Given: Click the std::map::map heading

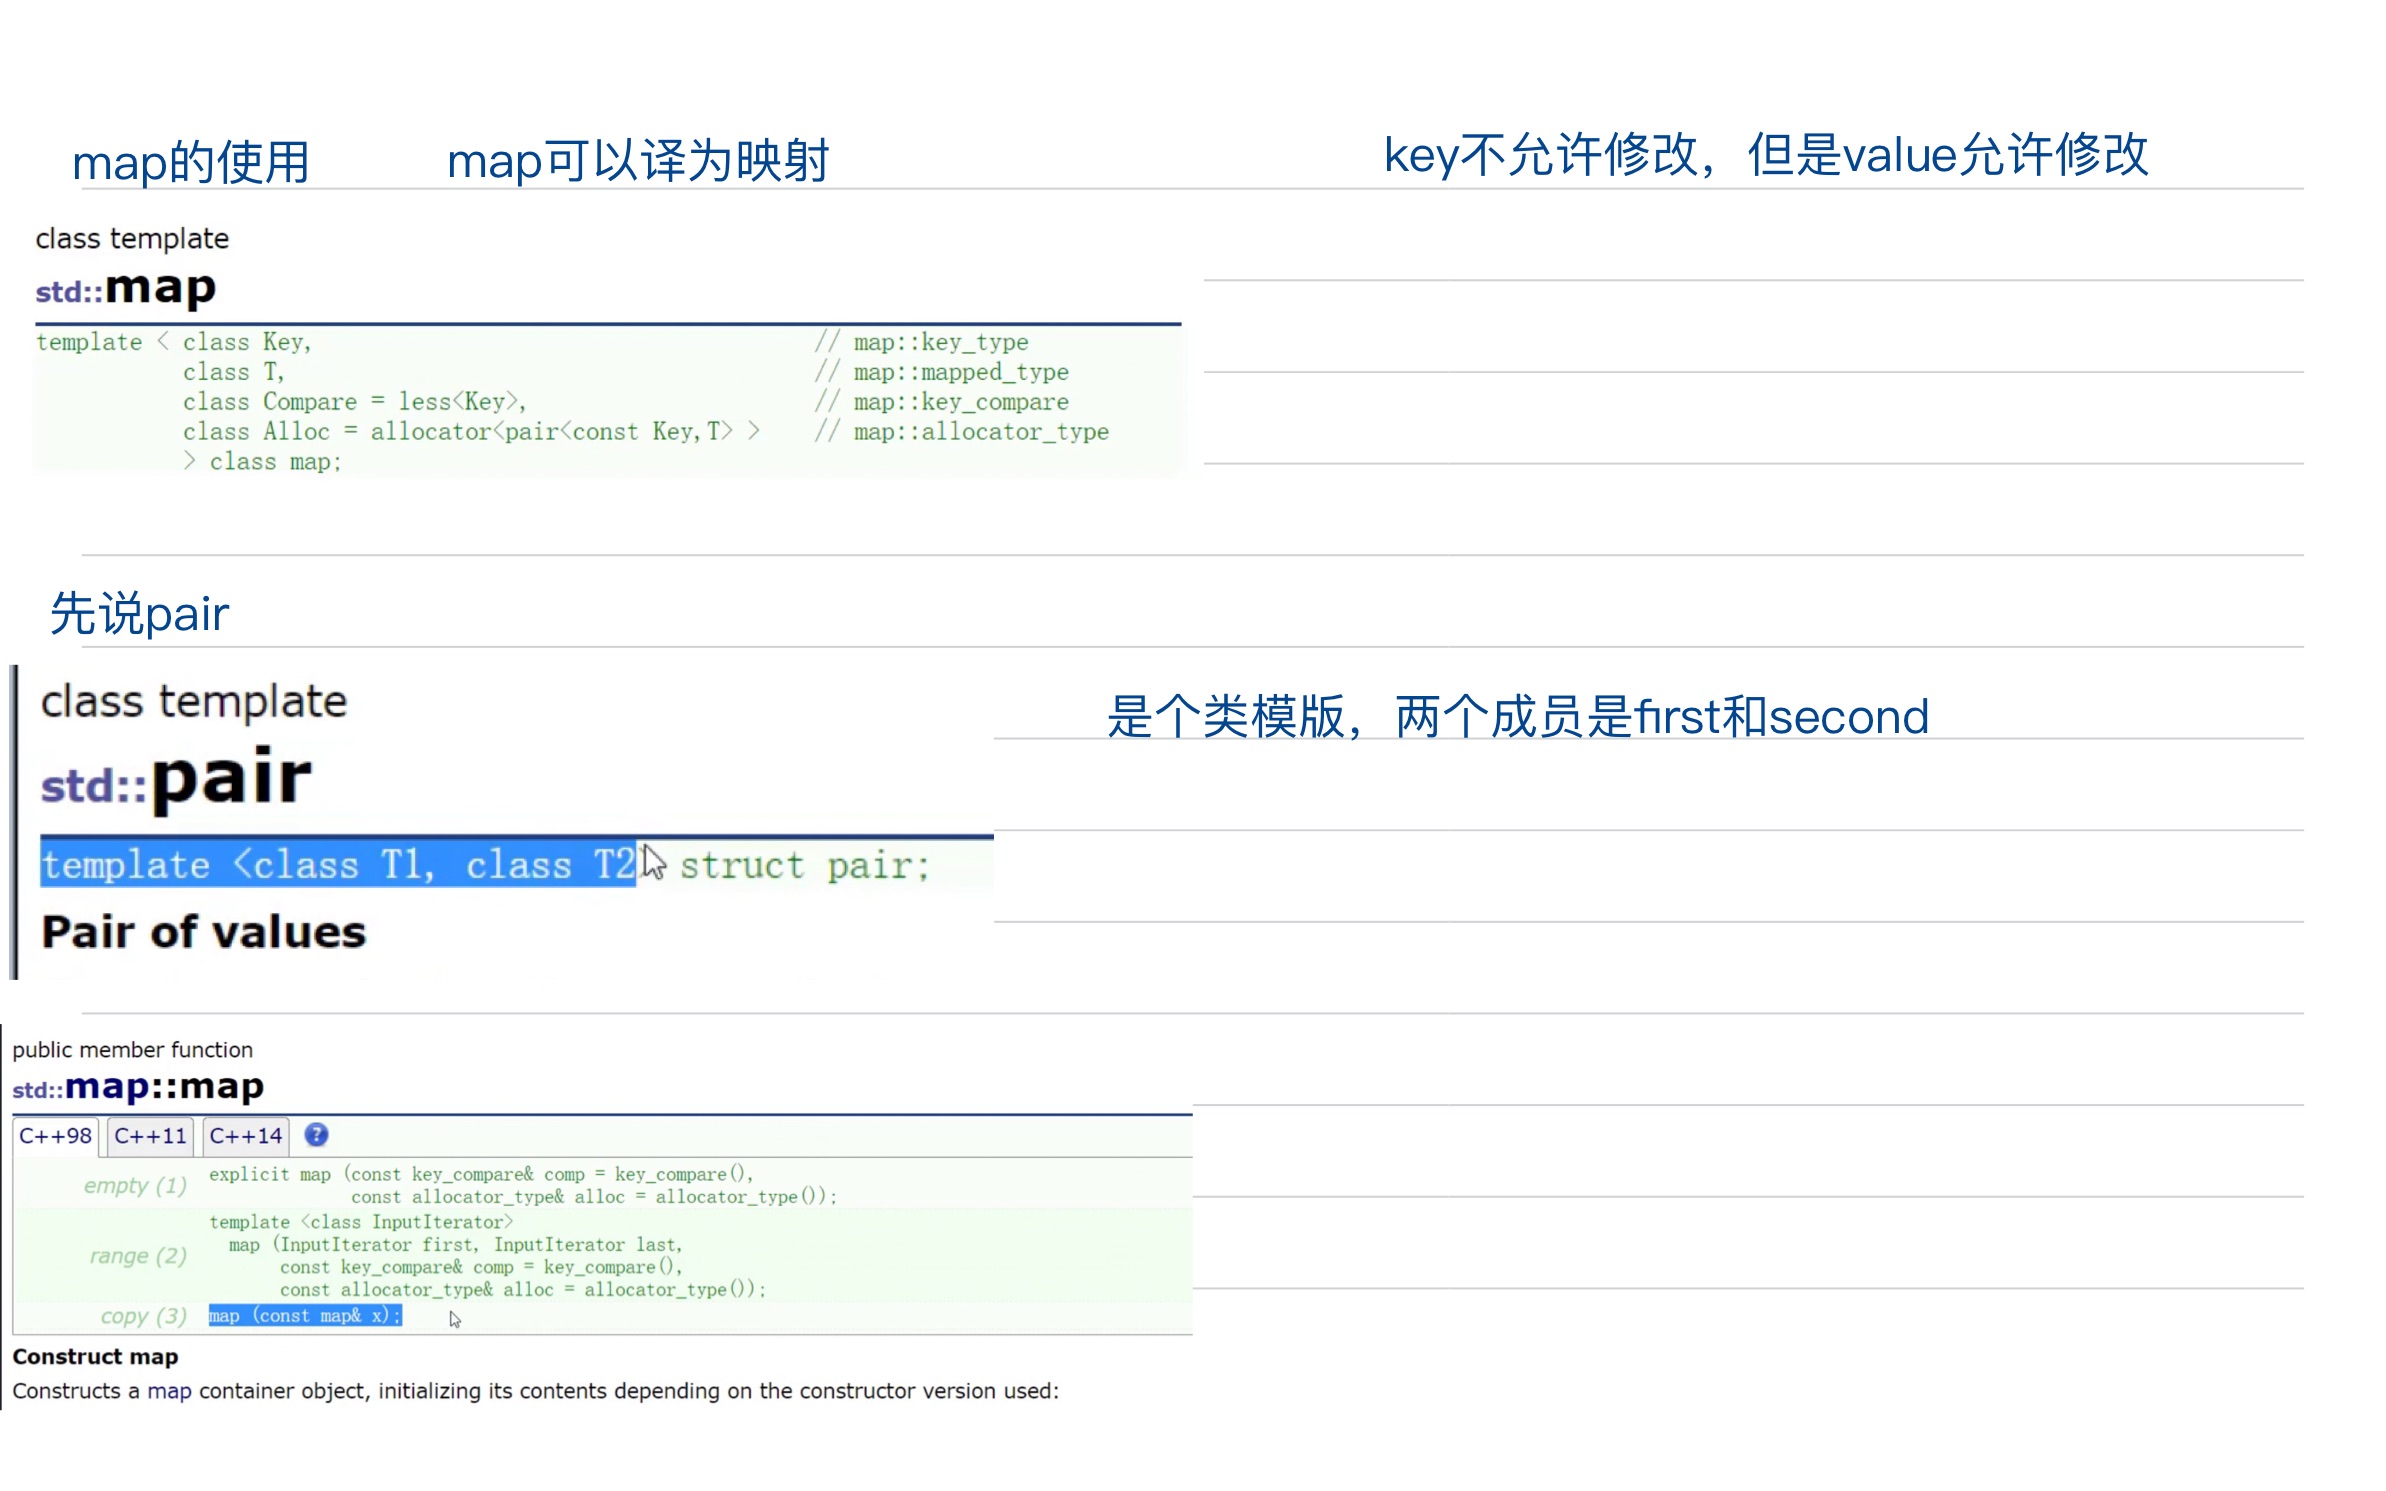Looking at the screenshot, I should pos(138,1087).
